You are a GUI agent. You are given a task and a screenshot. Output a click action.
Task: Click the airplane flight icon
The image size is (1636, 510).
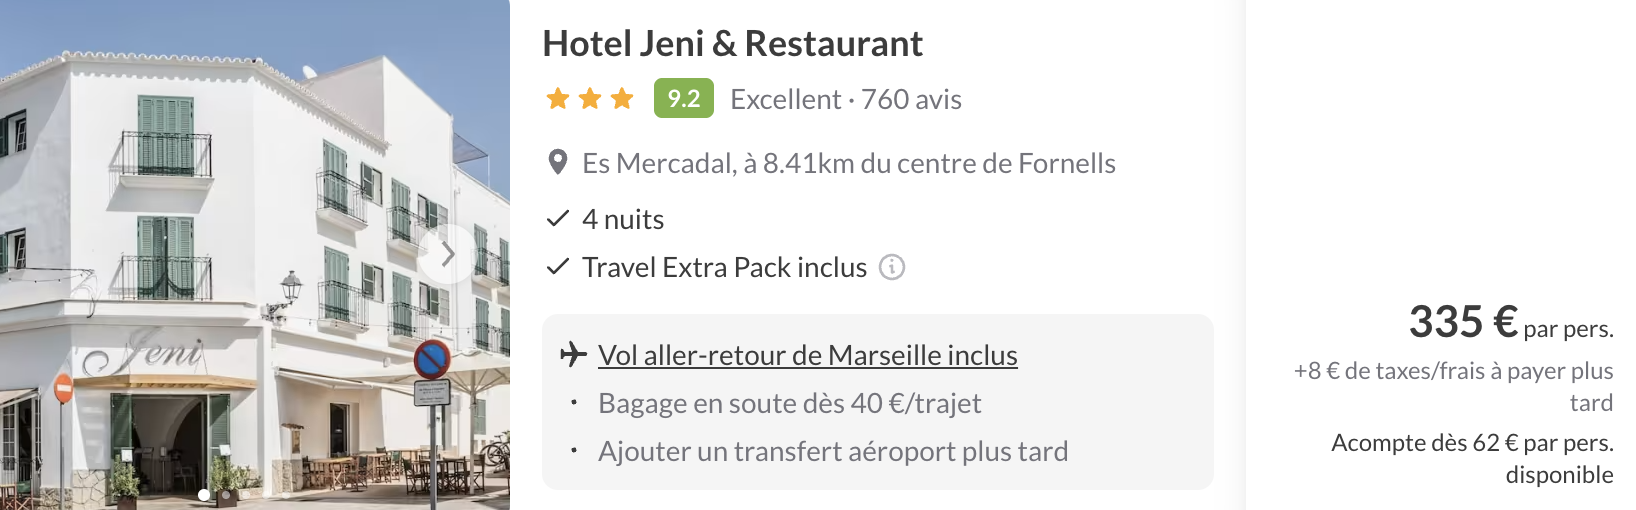click(x=573, y=354)
